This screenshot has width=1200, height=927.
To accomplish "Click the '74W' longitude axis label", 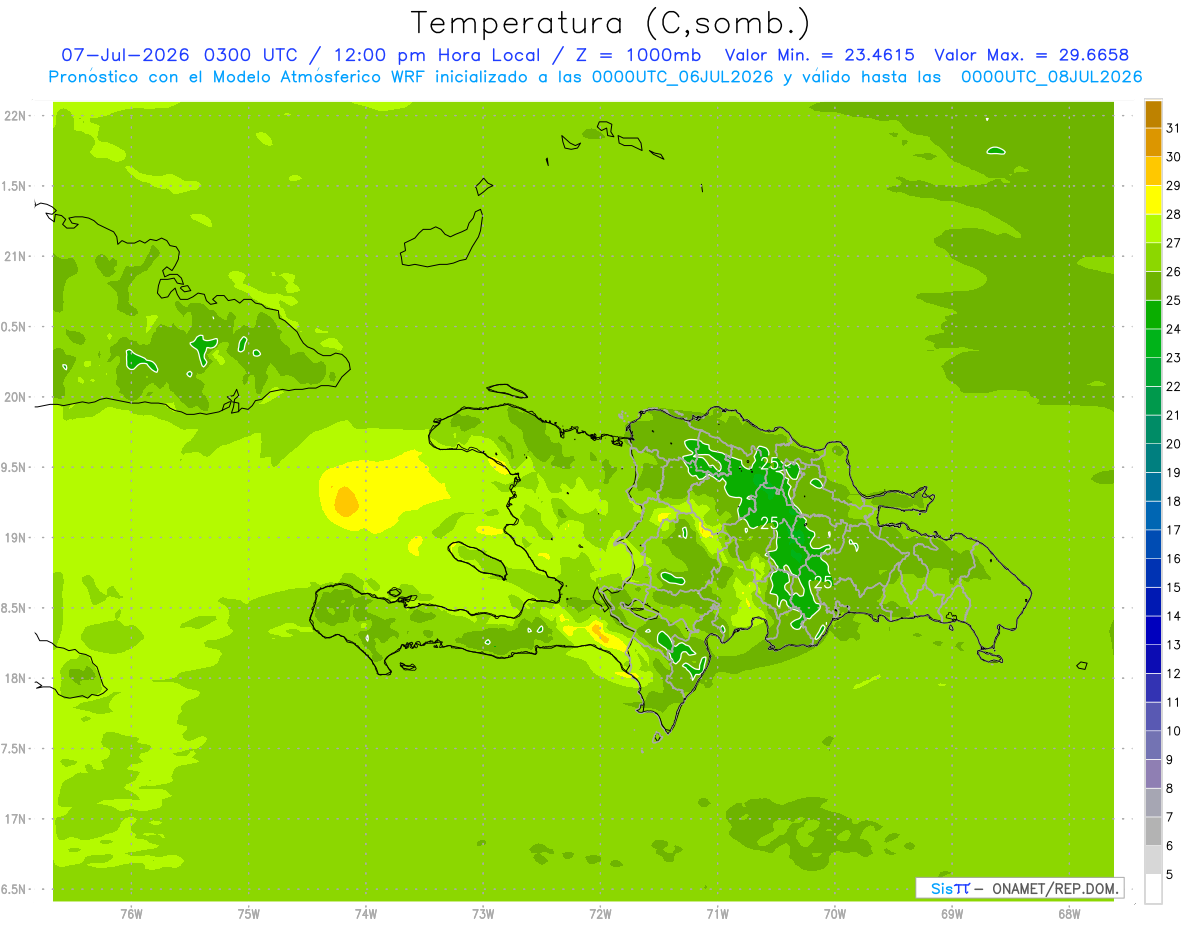I will coord(366,914).
